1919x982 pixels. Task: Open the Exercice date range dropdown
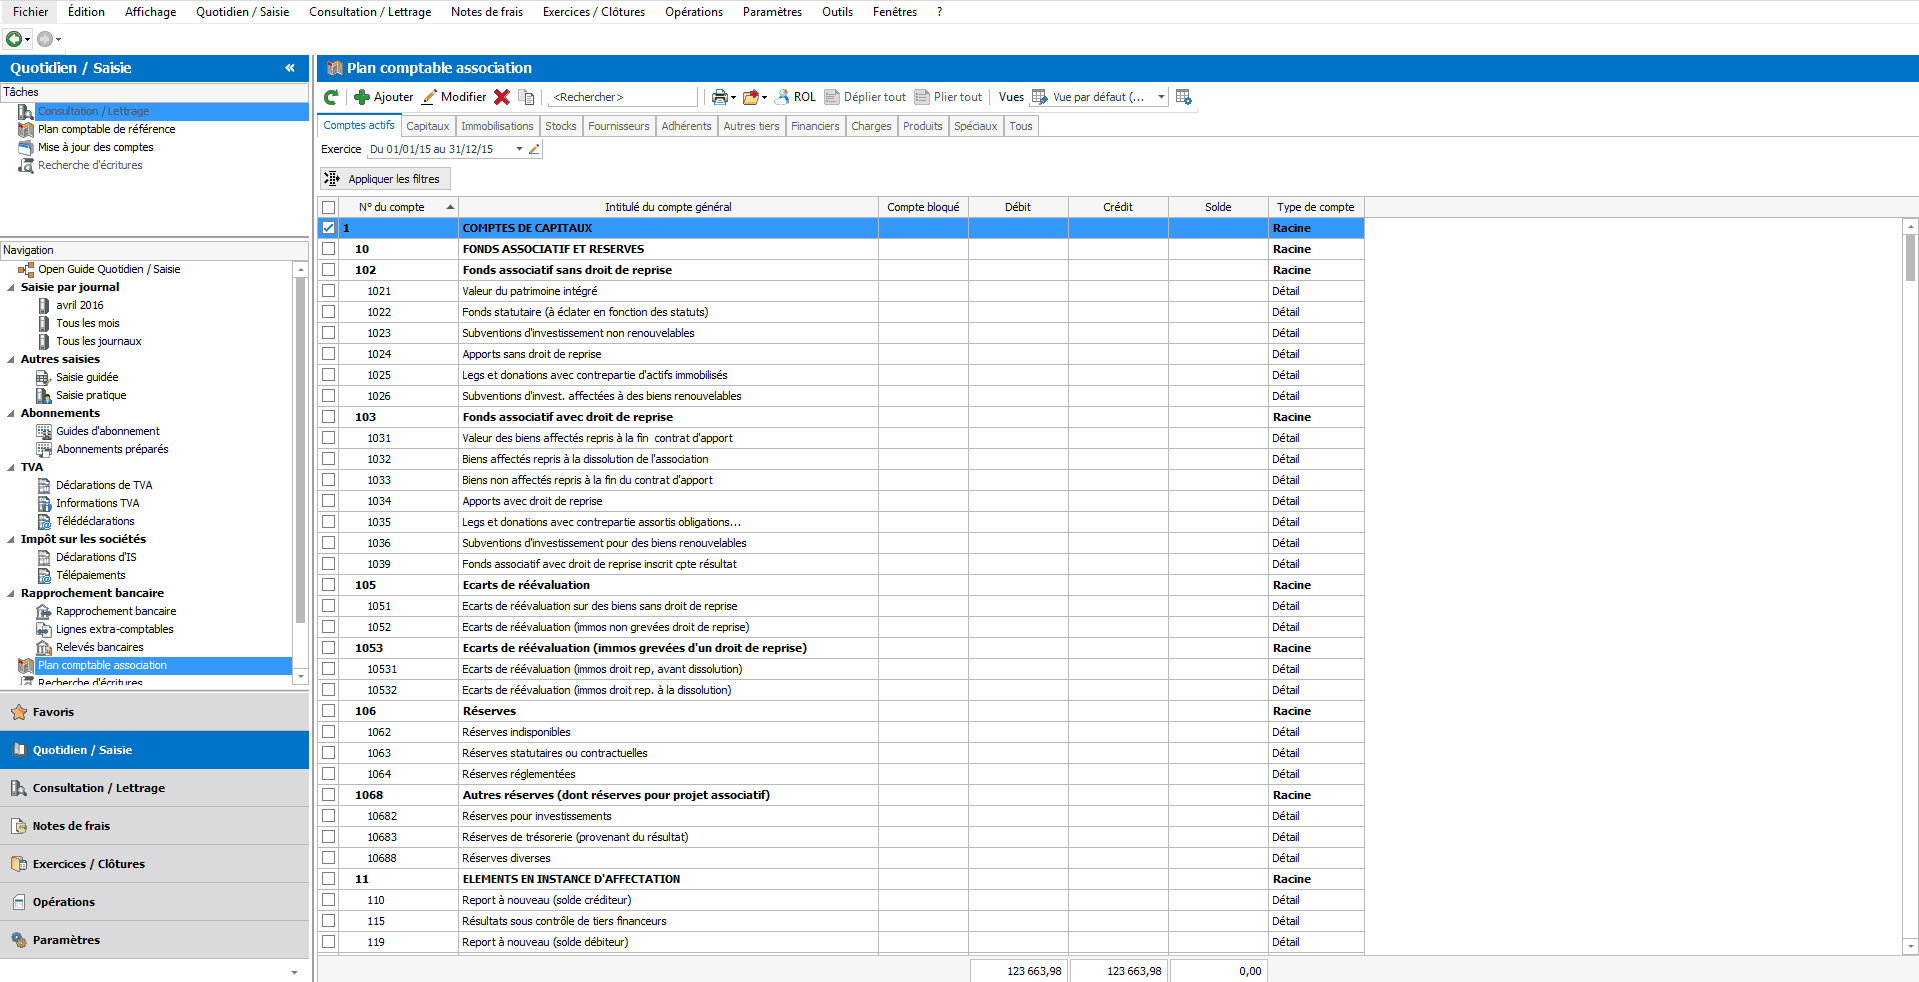519,149
